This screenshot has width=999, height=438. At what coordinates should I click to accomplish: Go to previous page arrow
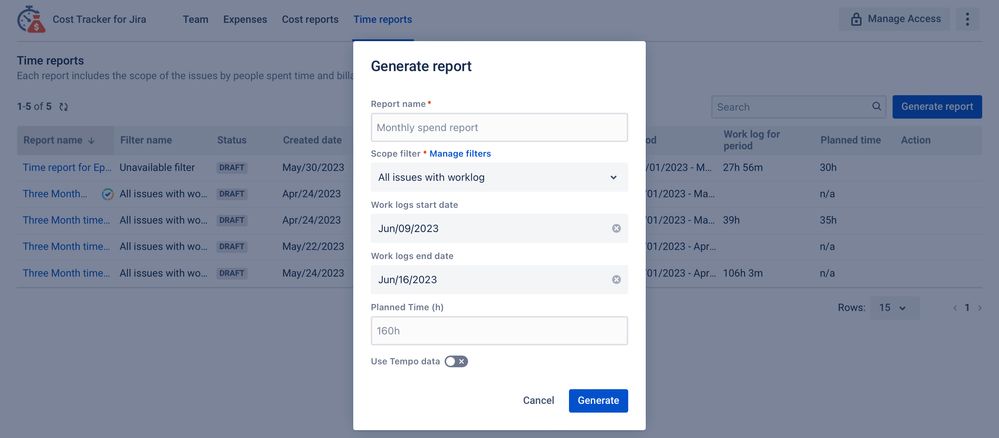(x=955, y=308)
